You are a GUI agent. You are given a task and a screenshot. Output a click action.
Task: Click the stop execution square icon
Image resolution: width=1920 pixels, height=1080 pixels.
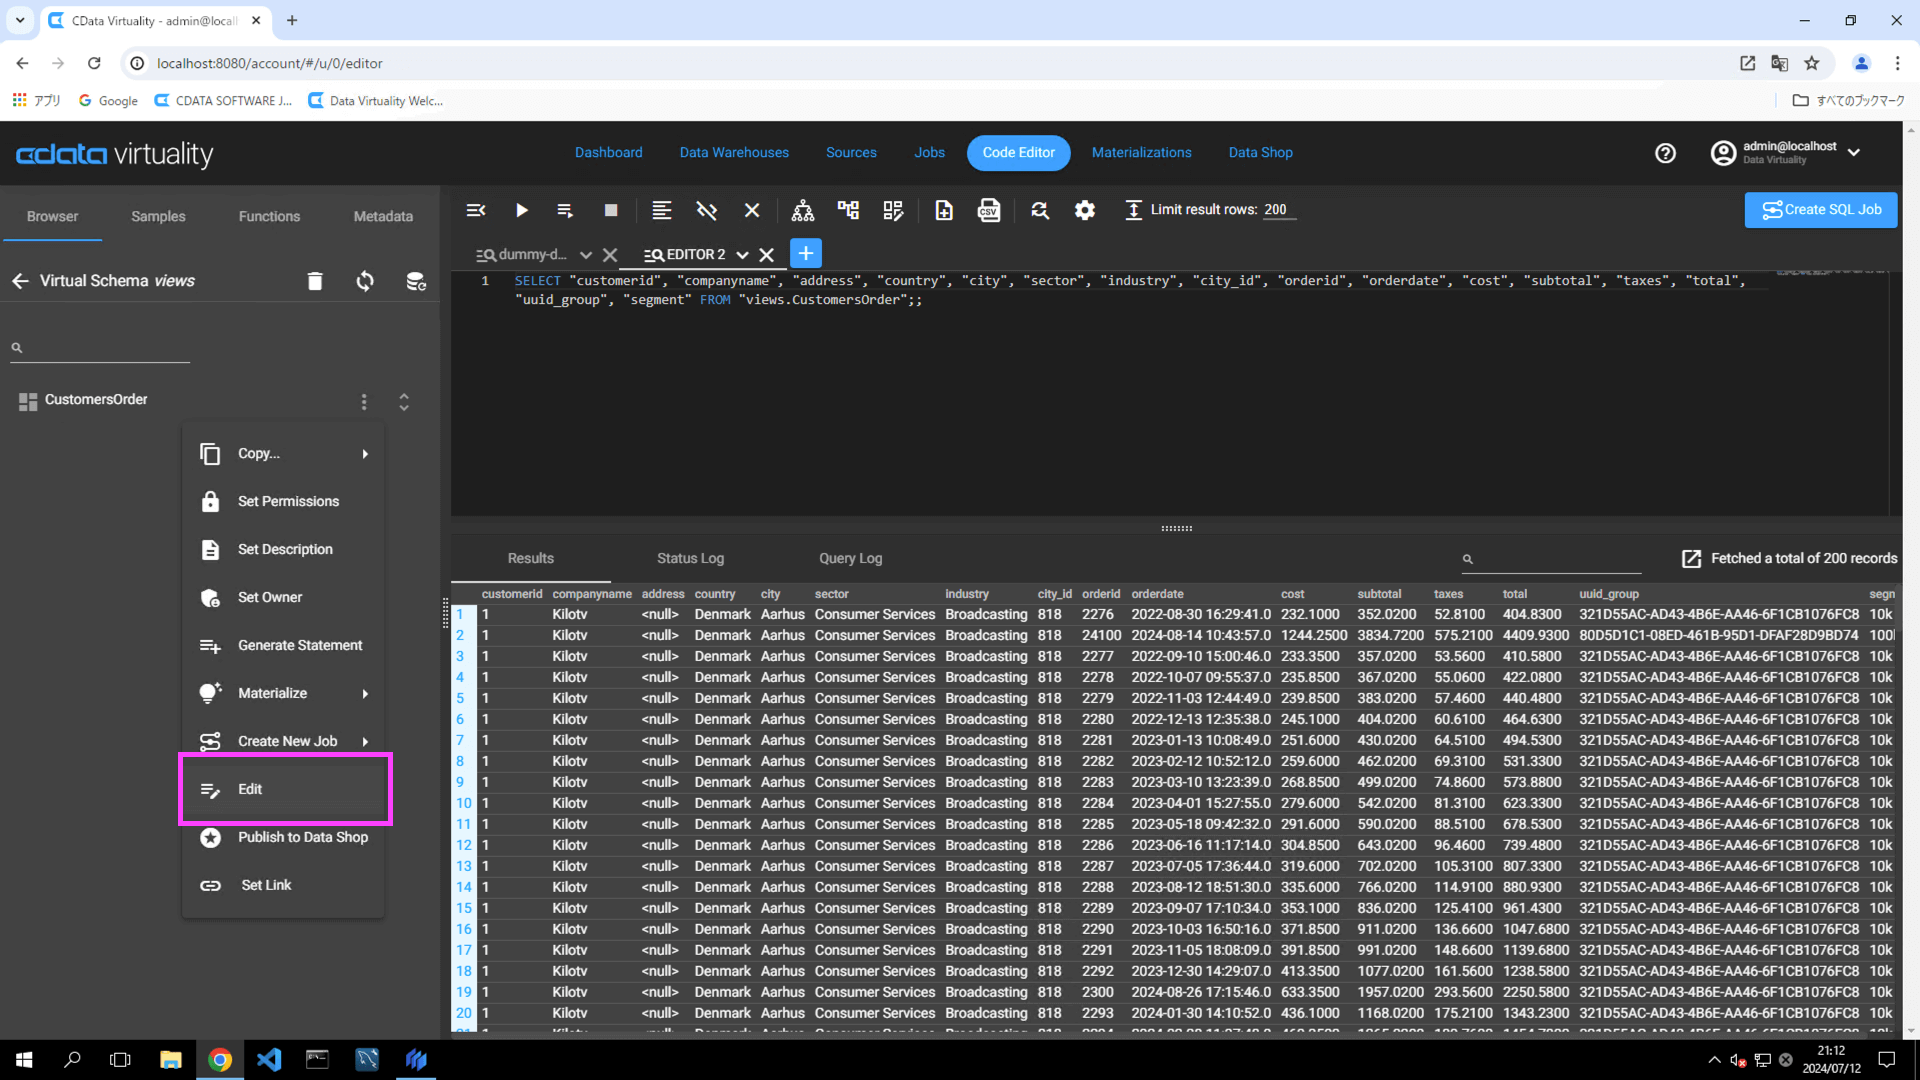click(610, 210)
